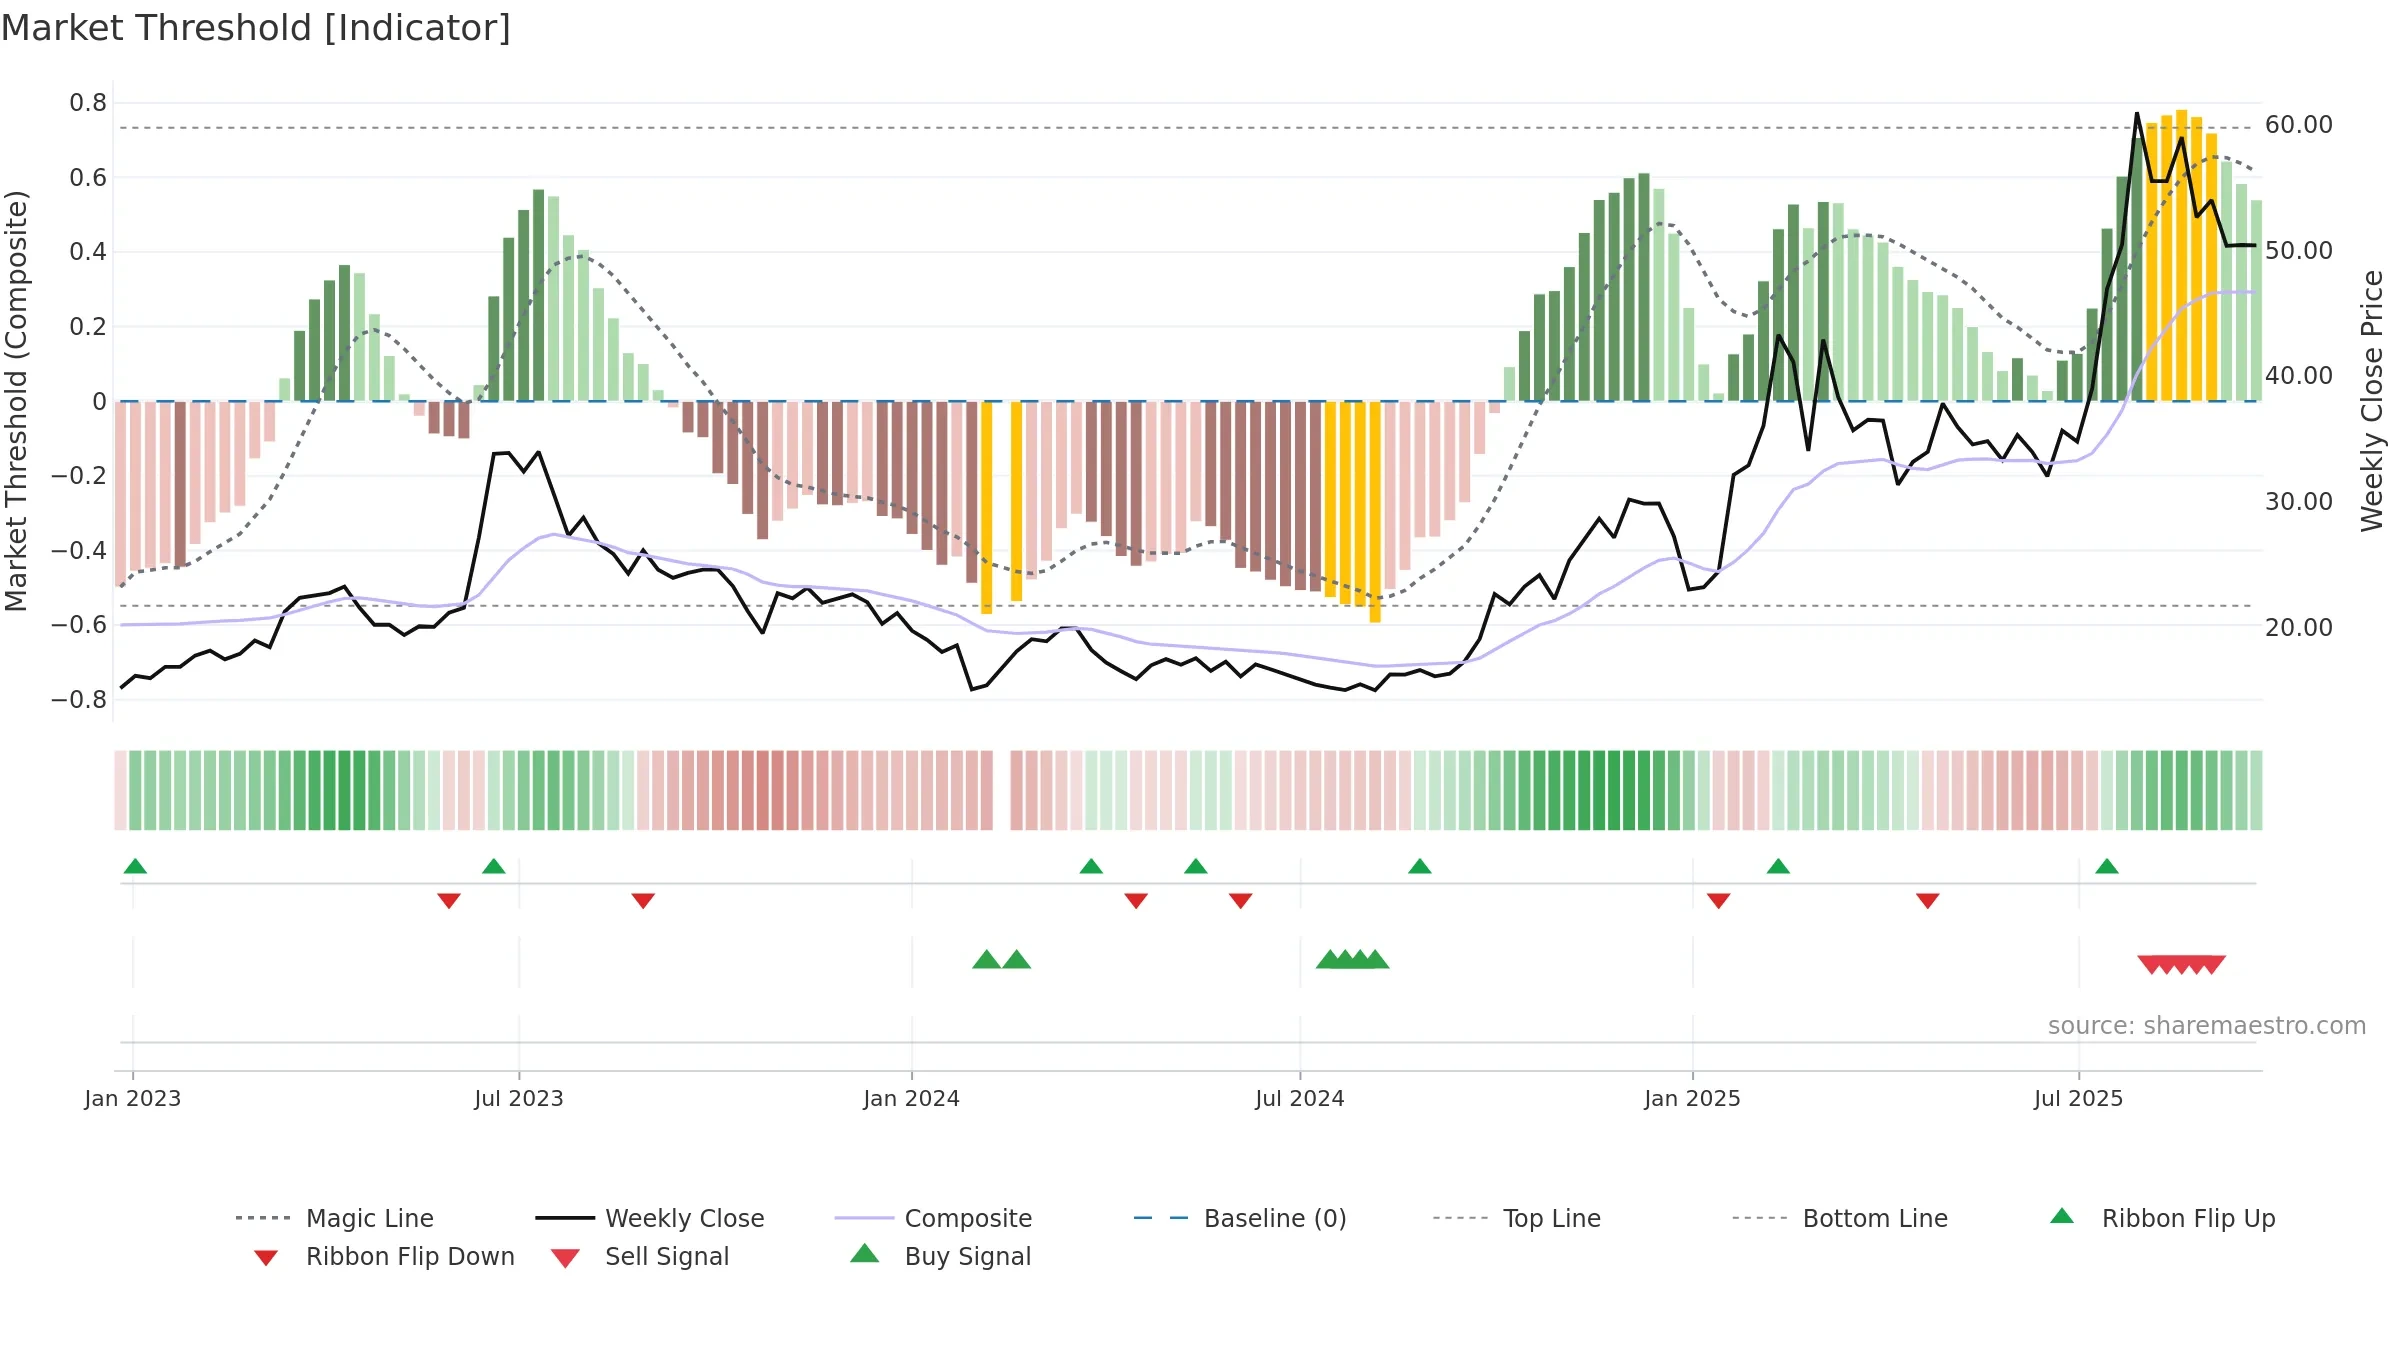
Task: Click the second Buy Signal triangle, Feb 2024
Action: coord(1017,959)
